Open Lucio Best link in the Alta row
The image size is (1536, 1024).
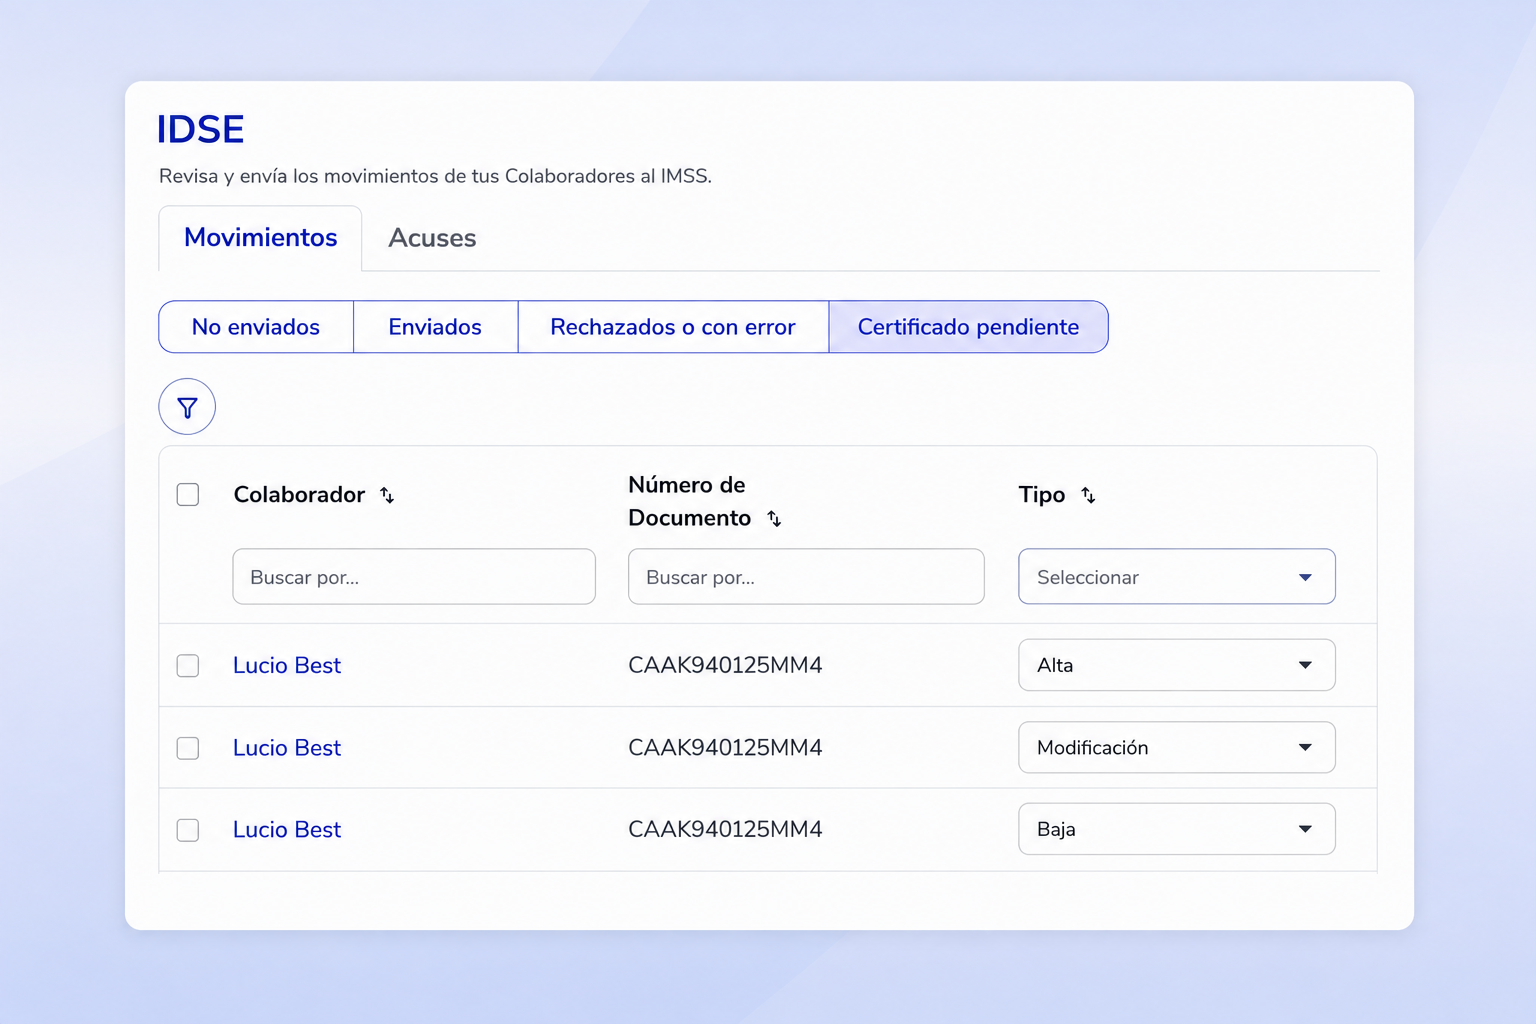click(287, 666)
